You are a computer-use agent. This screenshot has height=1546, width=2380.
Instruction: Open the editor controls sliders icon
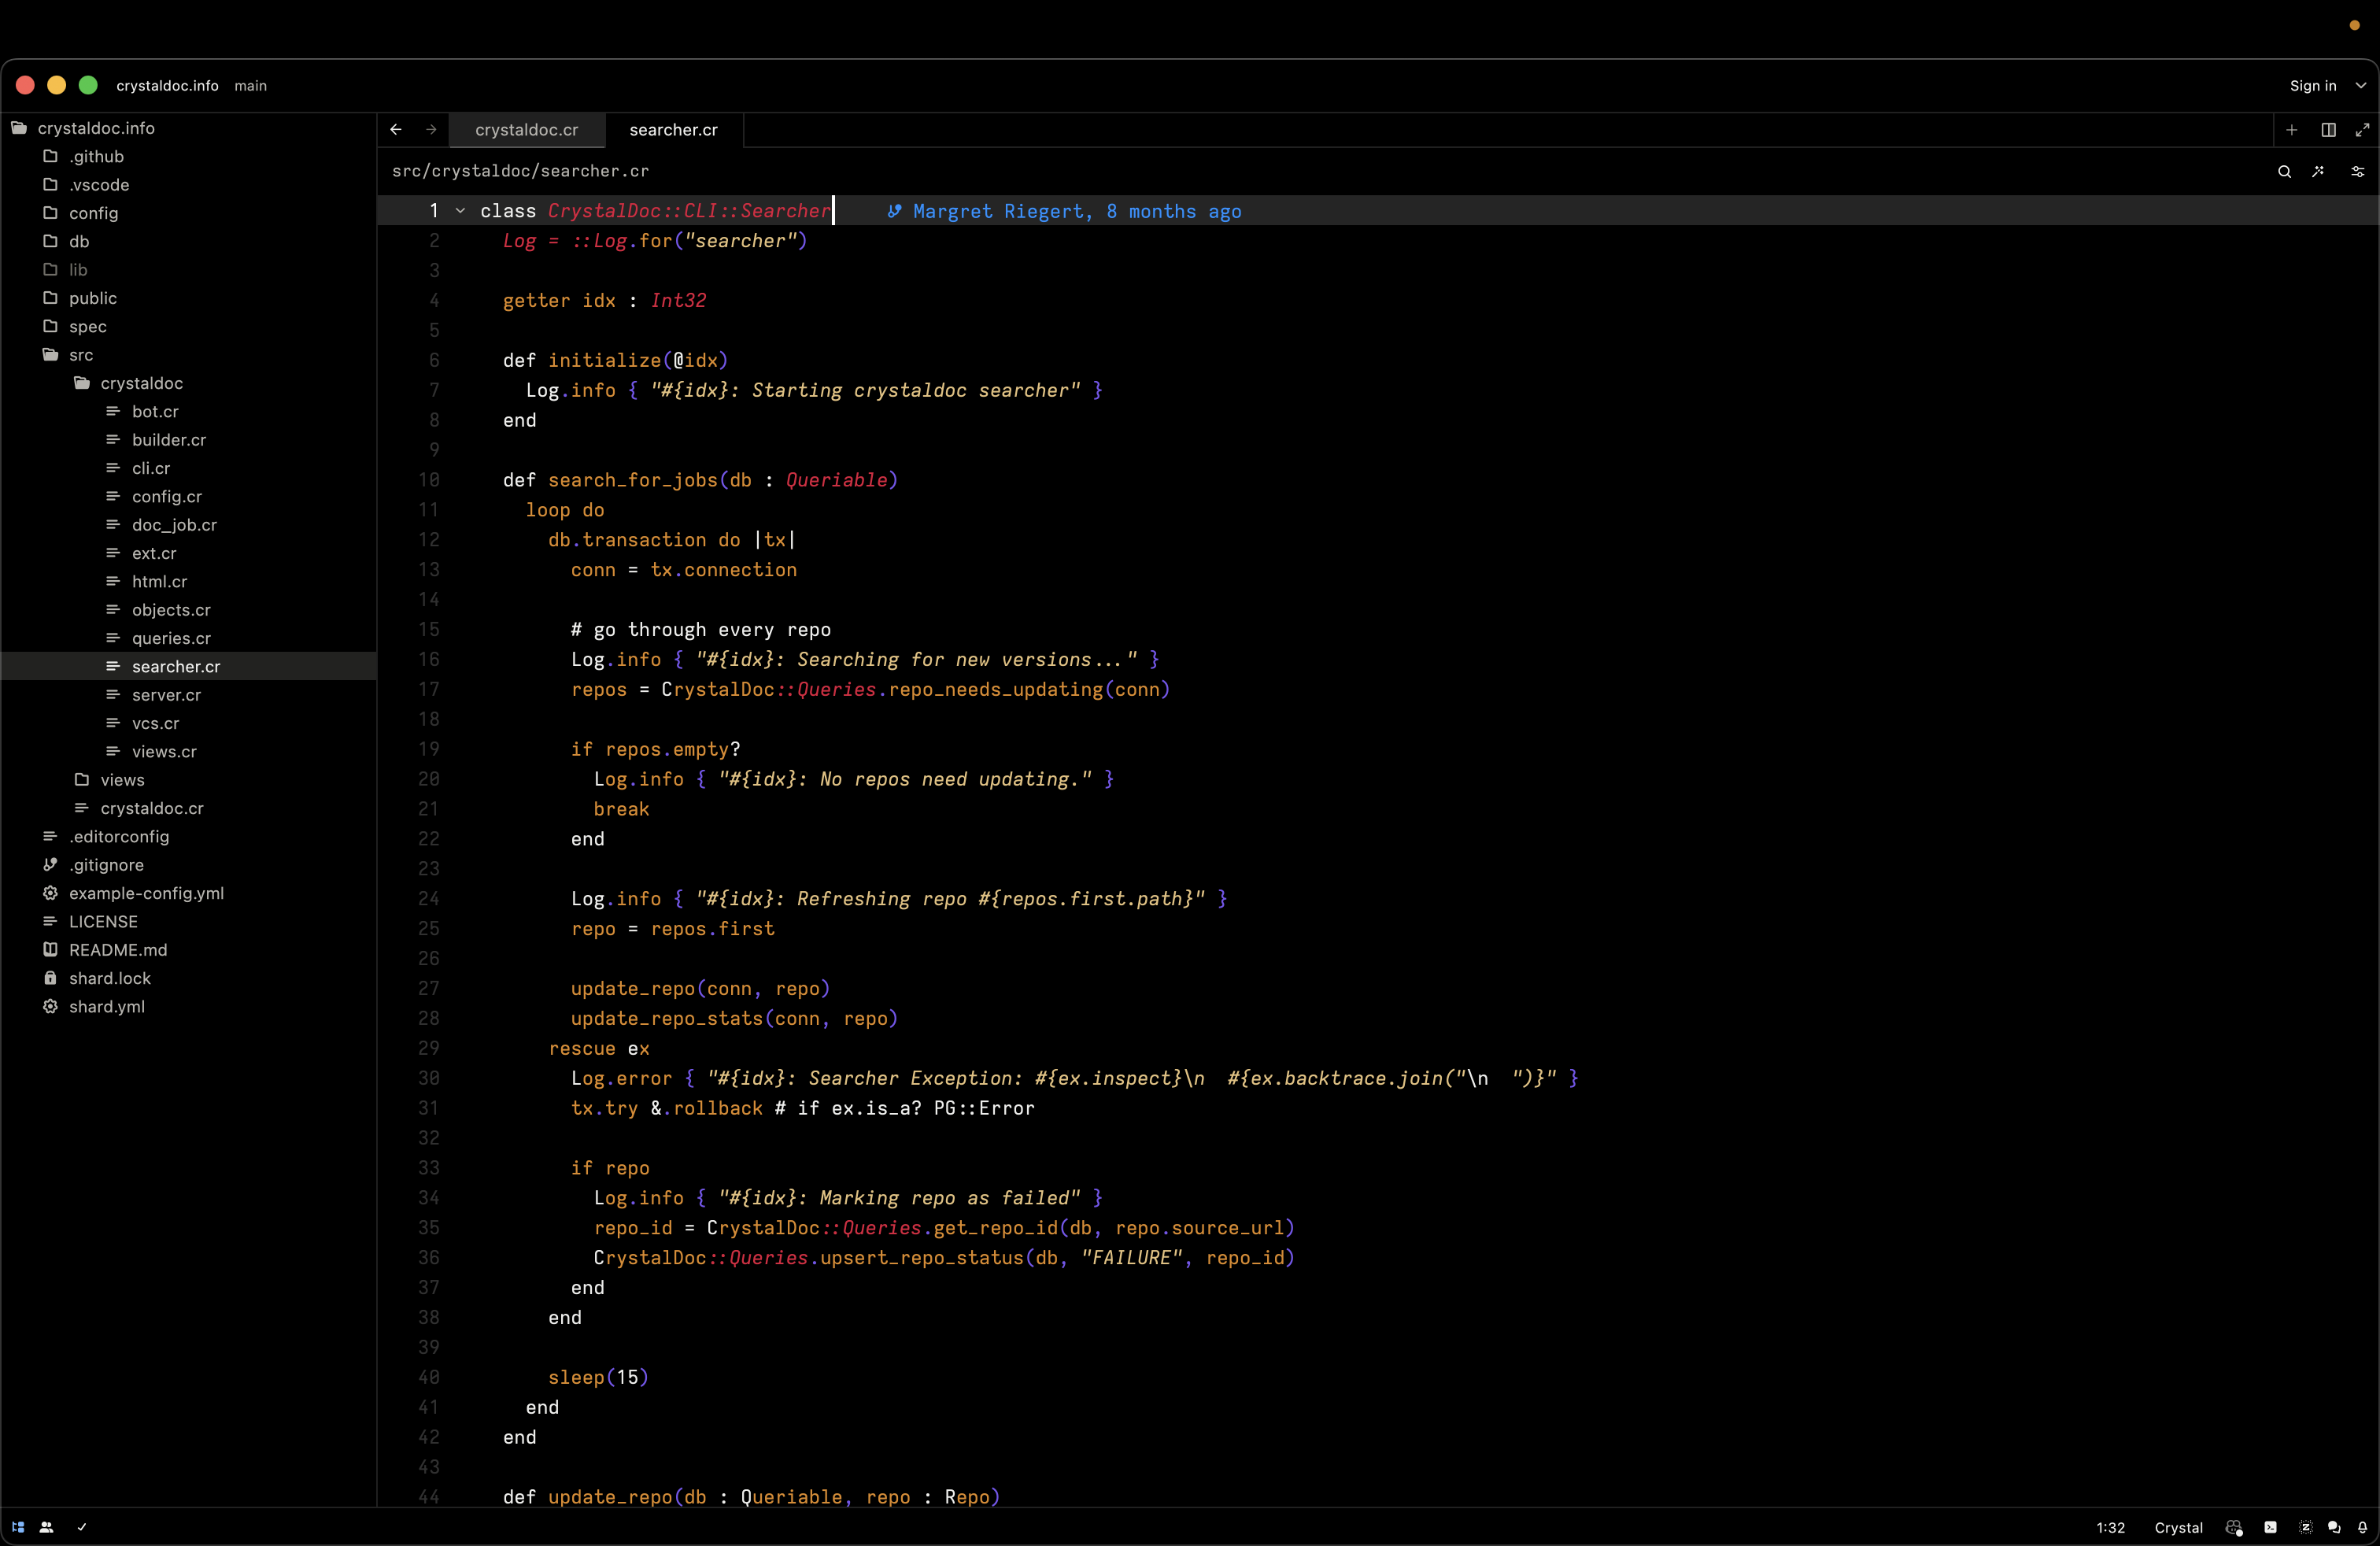point(2357,171)
